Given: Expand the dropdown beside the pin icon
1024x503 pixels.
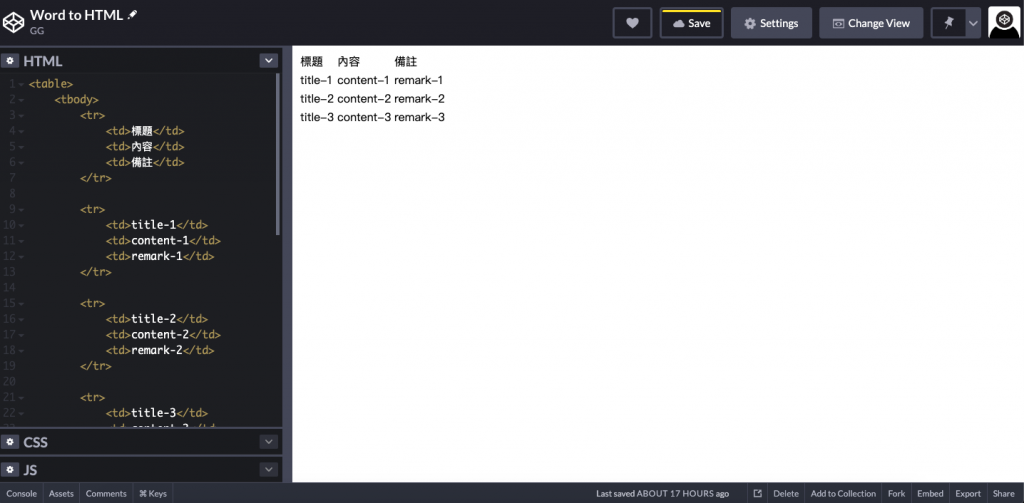Looking at the screenshot, I should click(974, 23).
